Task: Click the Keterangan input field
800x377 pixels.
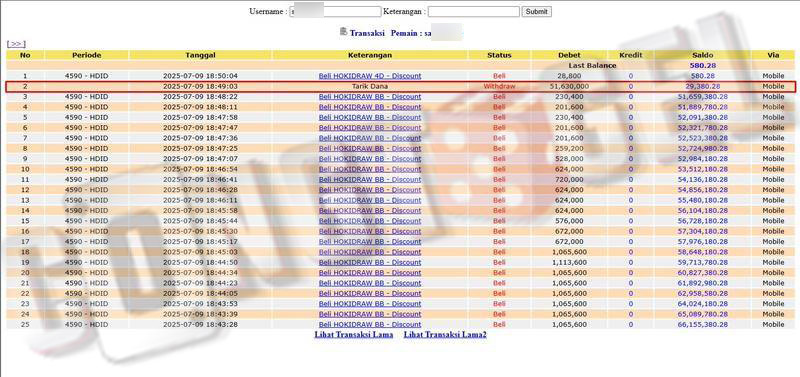Action: click(473, 11)
